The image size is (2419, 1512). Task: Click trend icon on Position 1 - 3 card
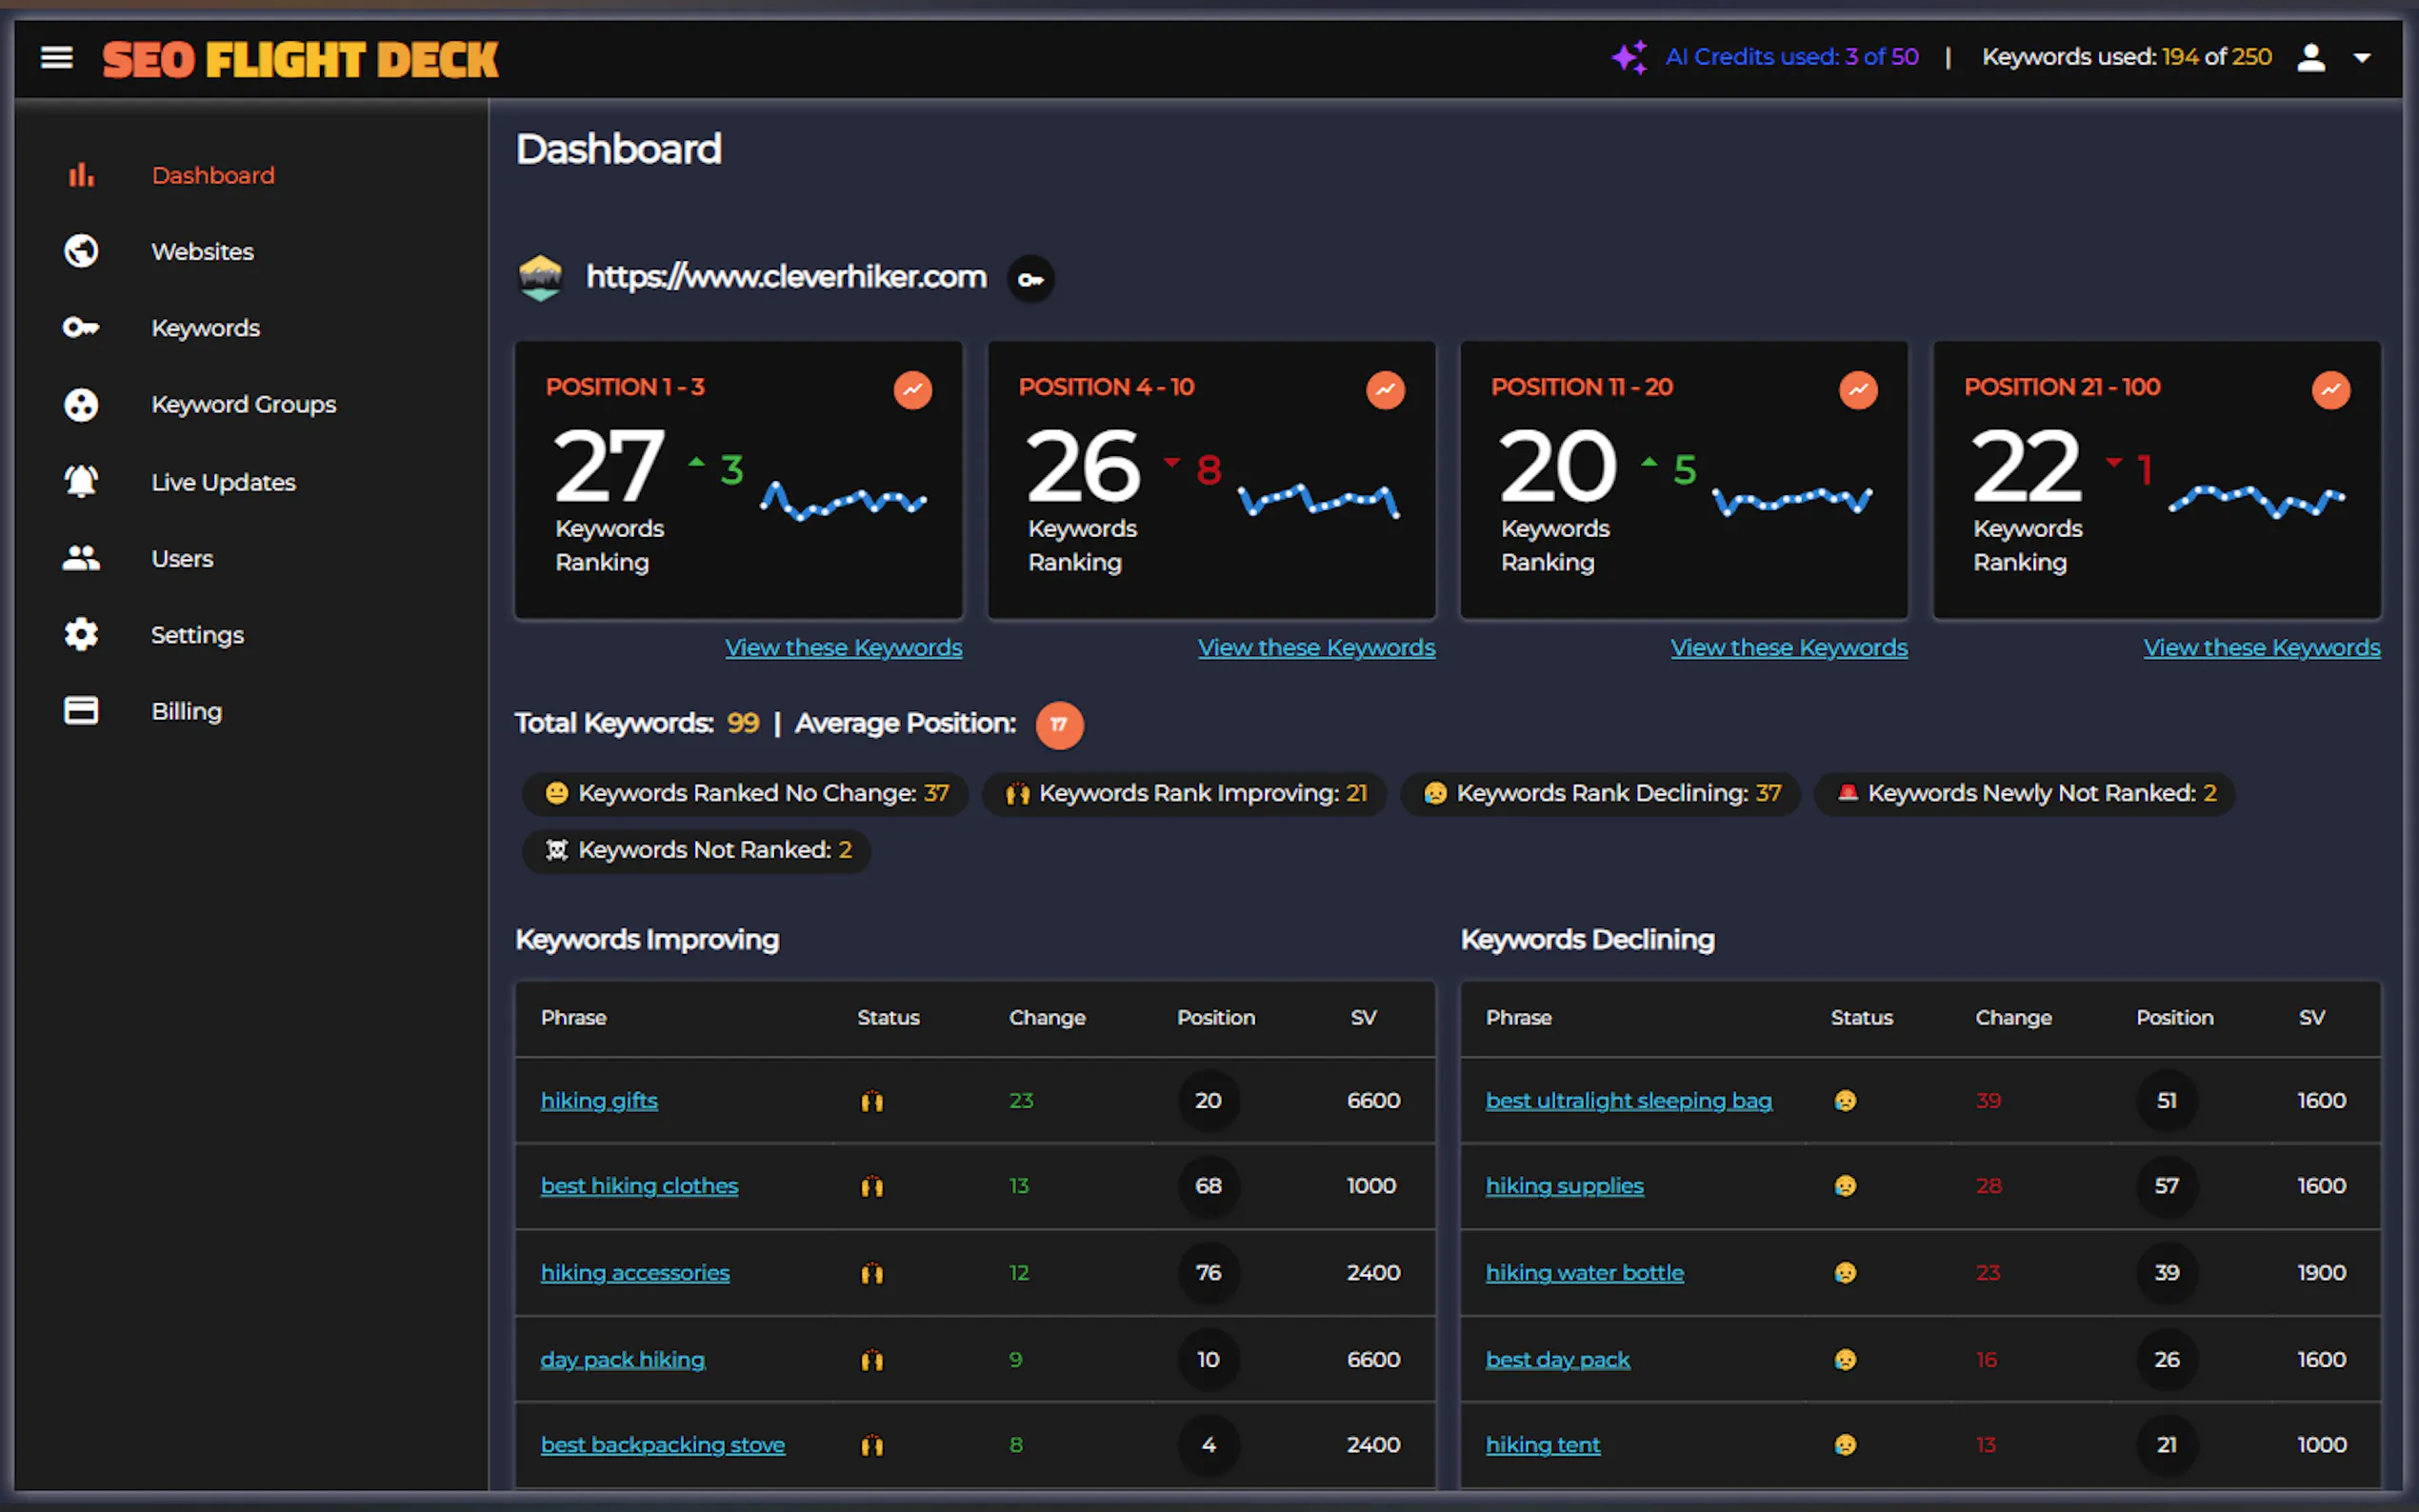(912, 390)
